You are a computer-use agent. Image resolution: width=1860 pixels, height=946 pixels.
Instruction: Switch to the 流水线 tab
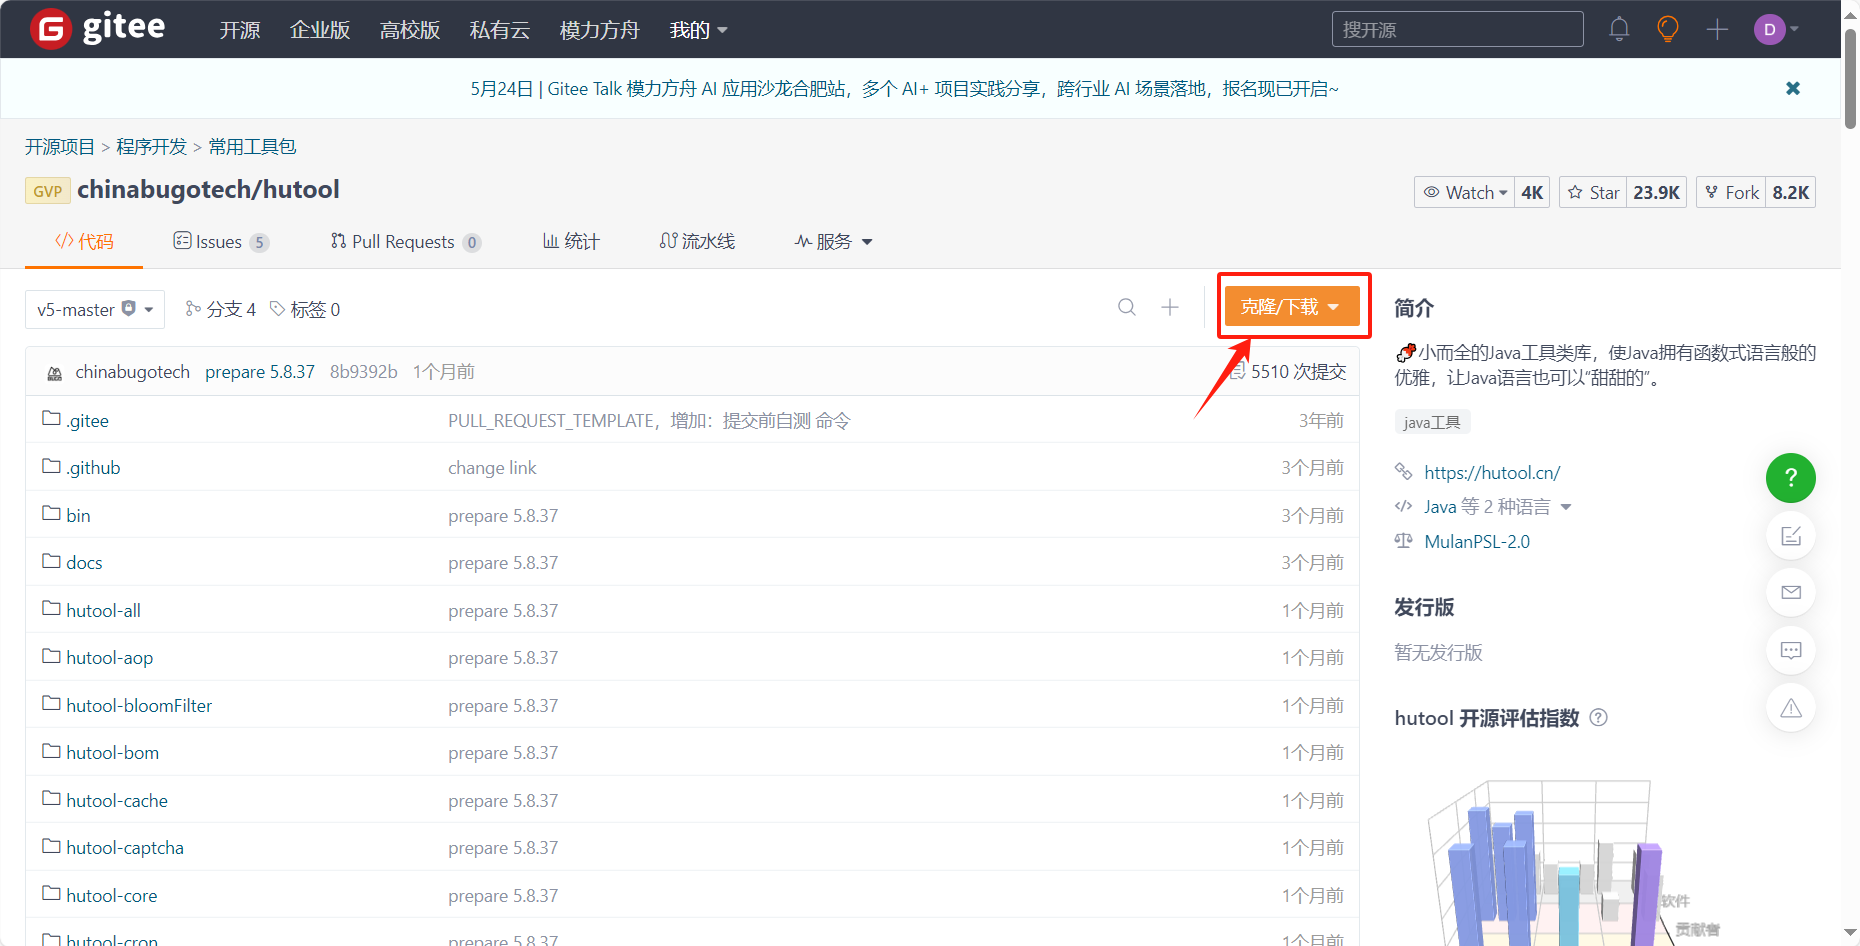[x=697, y=241]
